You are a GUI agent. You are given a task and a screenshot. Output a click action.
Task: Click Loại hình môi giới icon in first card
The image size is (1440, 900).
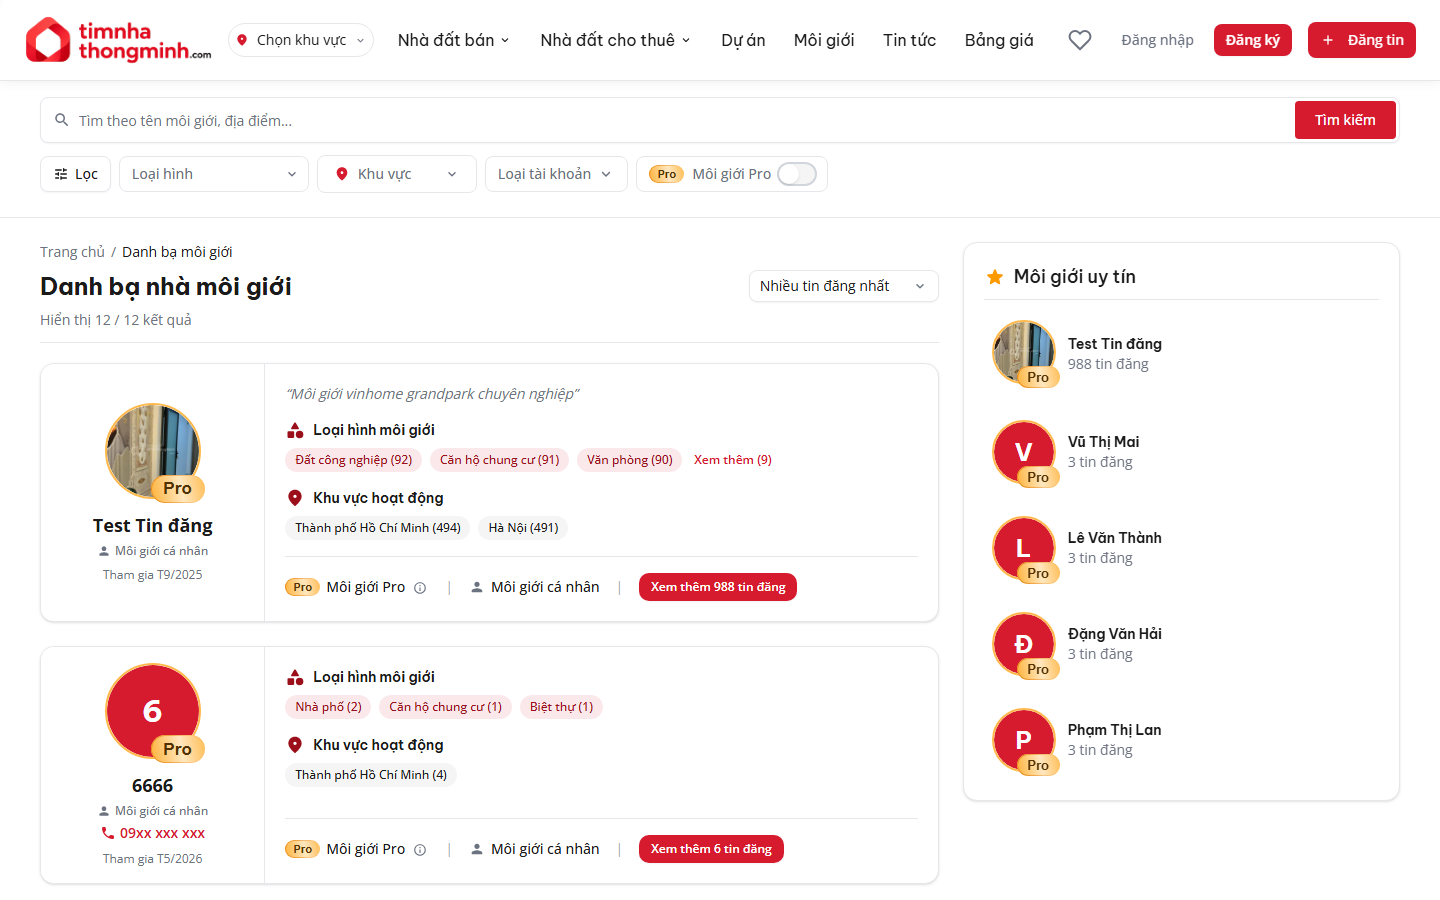coord(295,430)
